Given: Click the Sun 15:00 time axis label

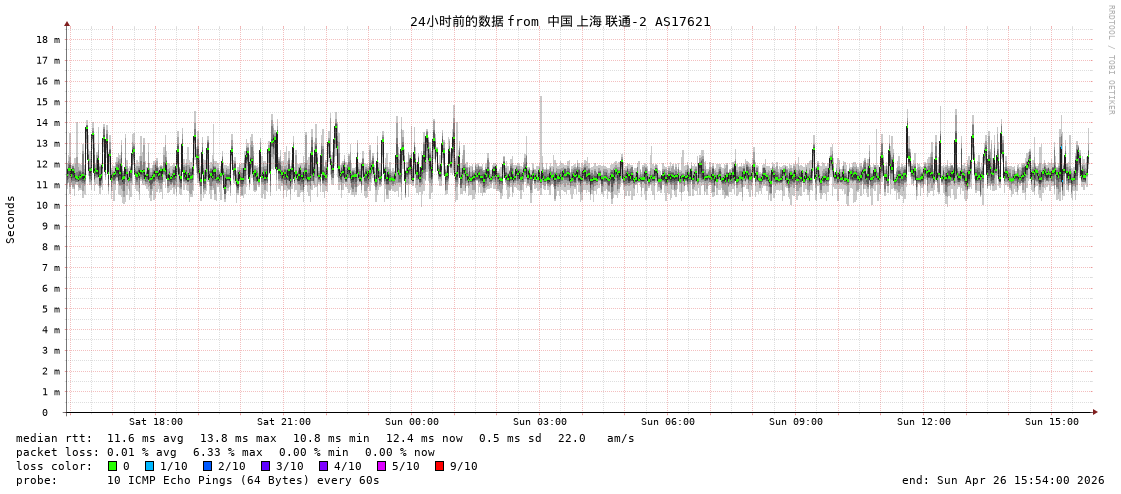Looking at the screenshot, I should [1052, 422].
